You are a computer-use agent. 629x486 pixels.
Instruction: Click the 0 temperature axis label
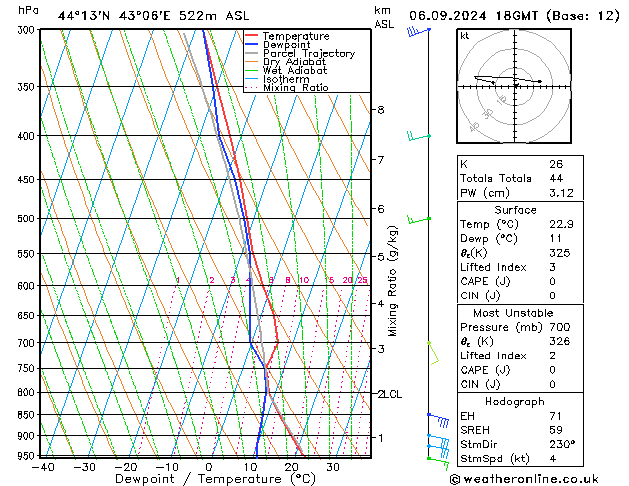click(209, 467)
